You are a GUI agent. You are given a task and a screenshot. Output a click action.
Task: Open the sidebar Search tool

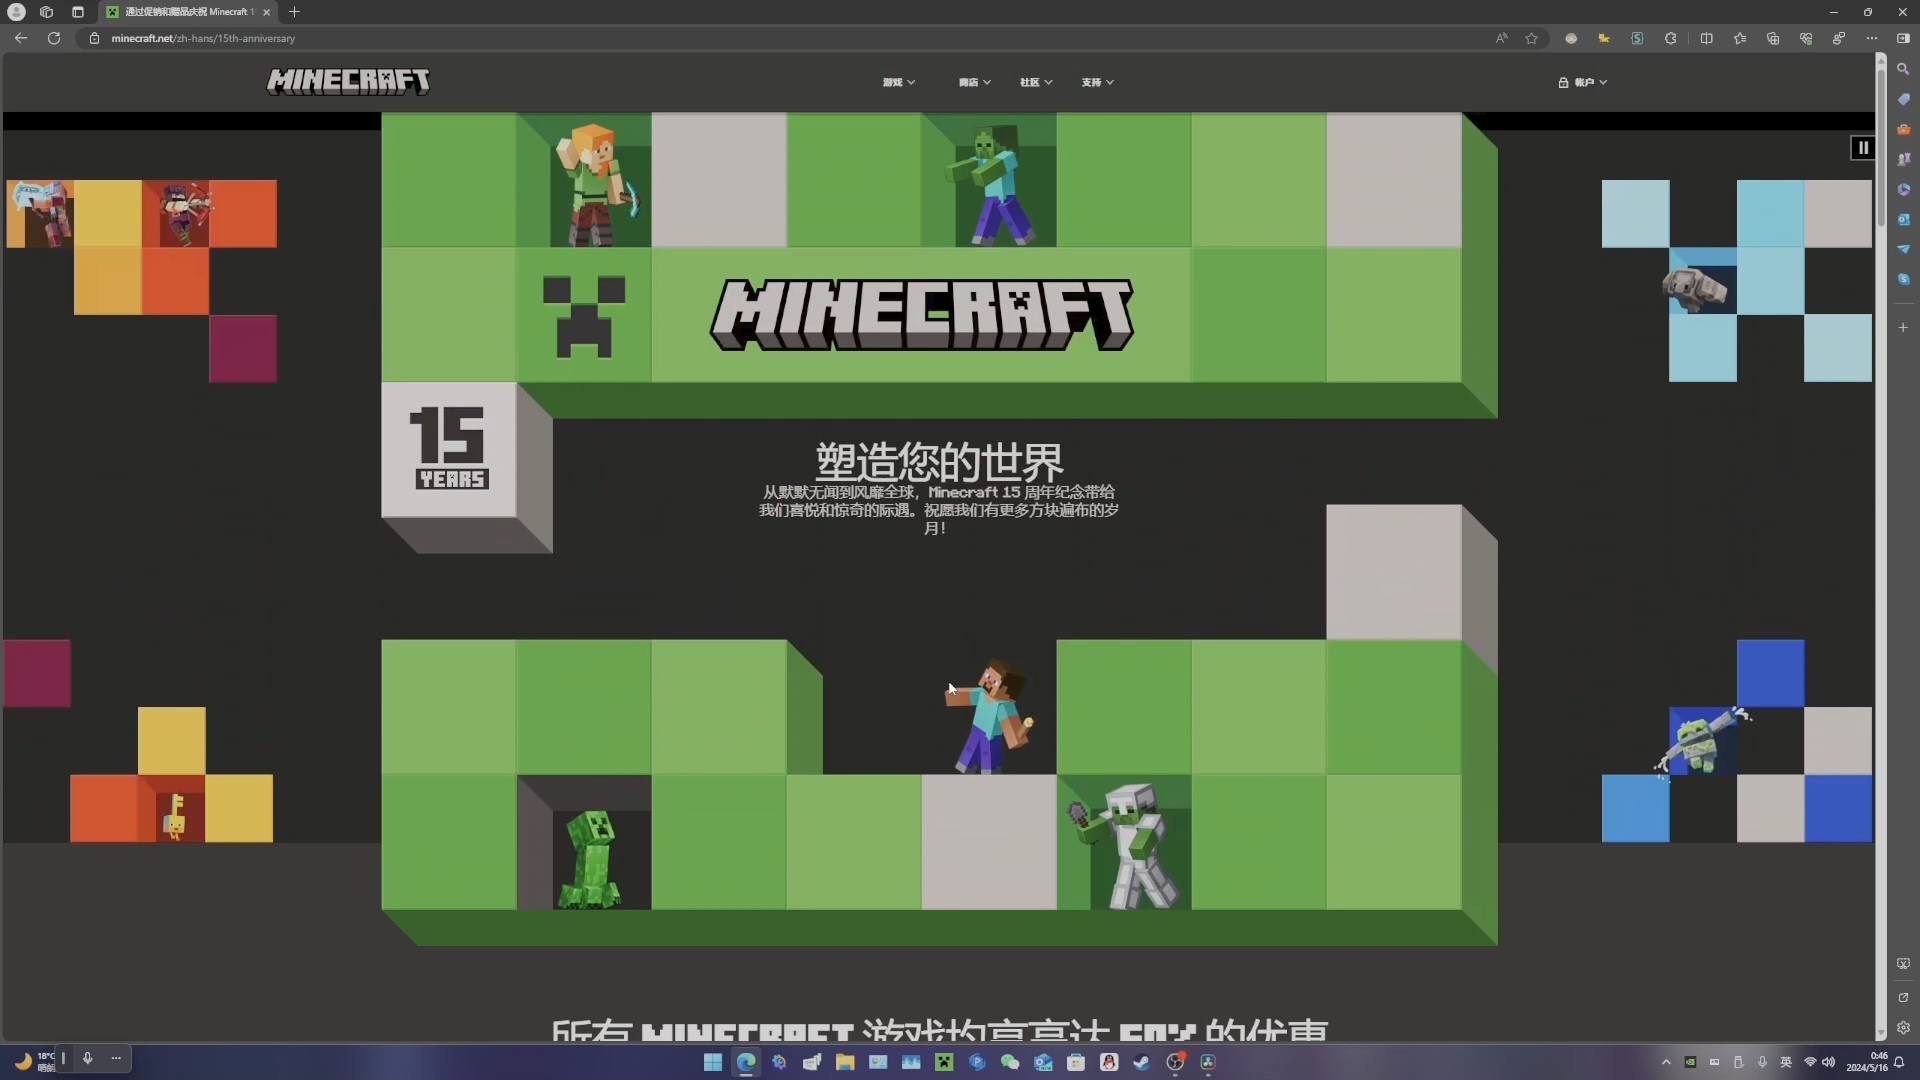point(1903,69)
